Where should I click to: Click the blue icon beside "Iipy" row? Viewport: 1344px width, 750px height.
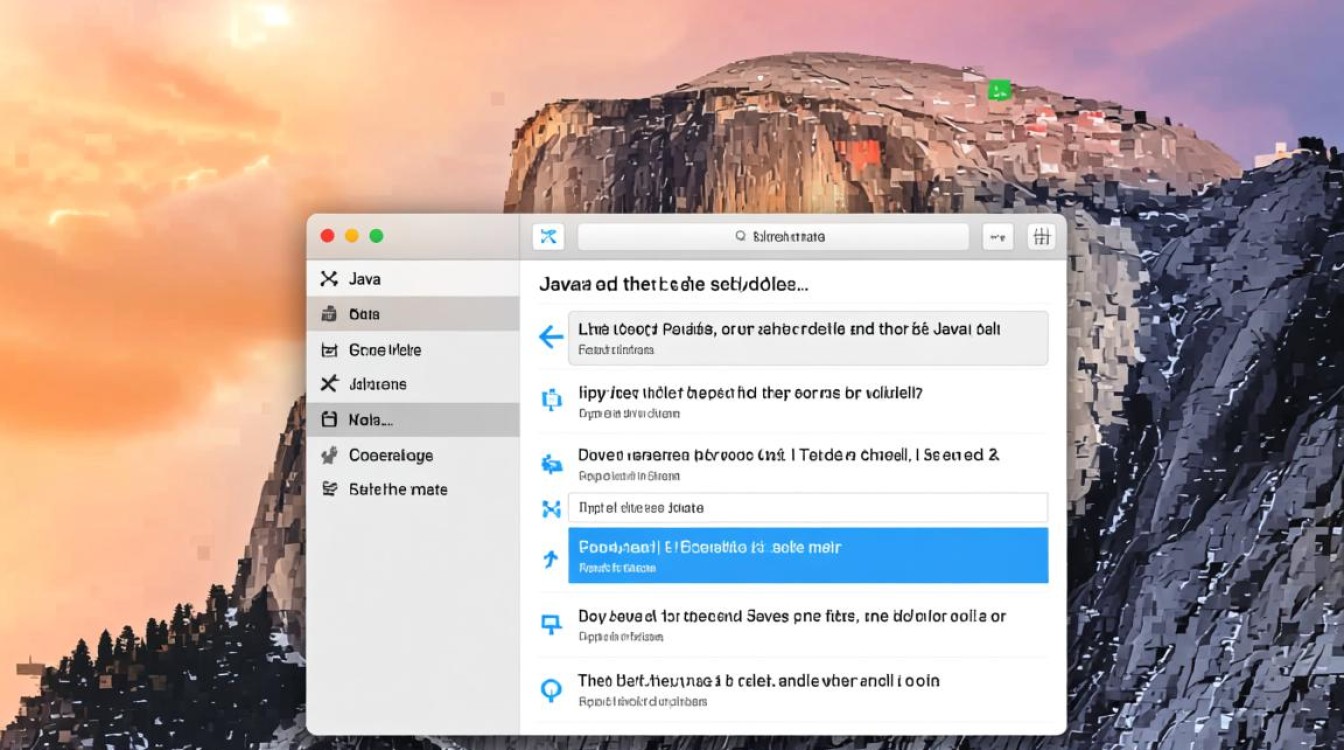(x=551, y=401)
